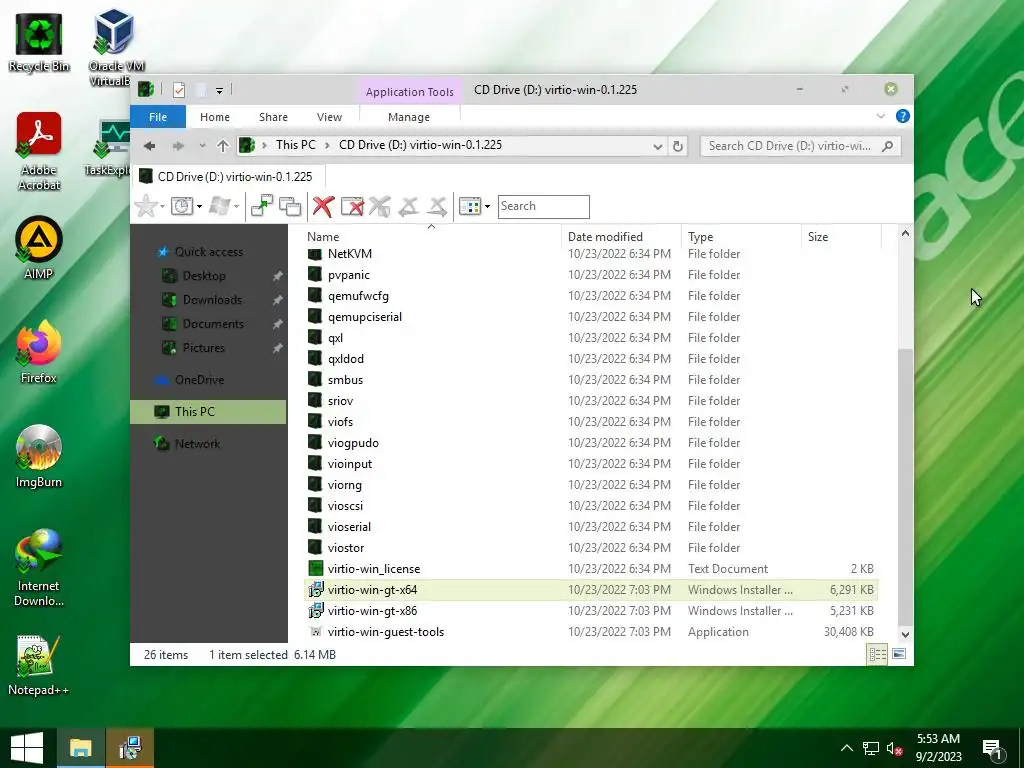Viewport: 1024px width, 768px height.
Task: Click the toolbar Search input field
Action: tap(543, 206)
